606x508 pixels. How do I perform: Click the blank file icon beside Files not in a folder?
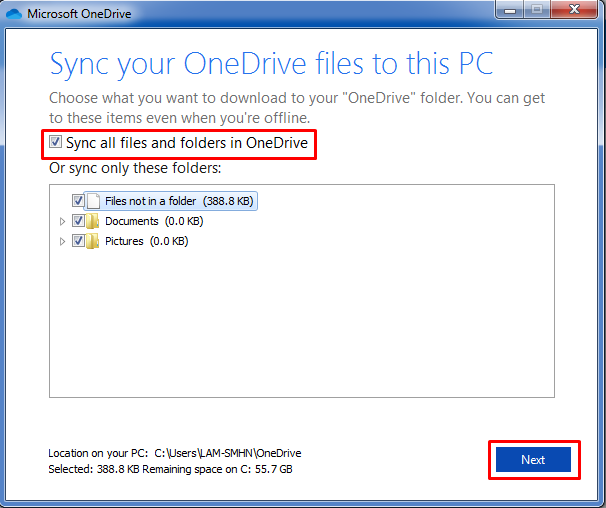click(93, 201)
